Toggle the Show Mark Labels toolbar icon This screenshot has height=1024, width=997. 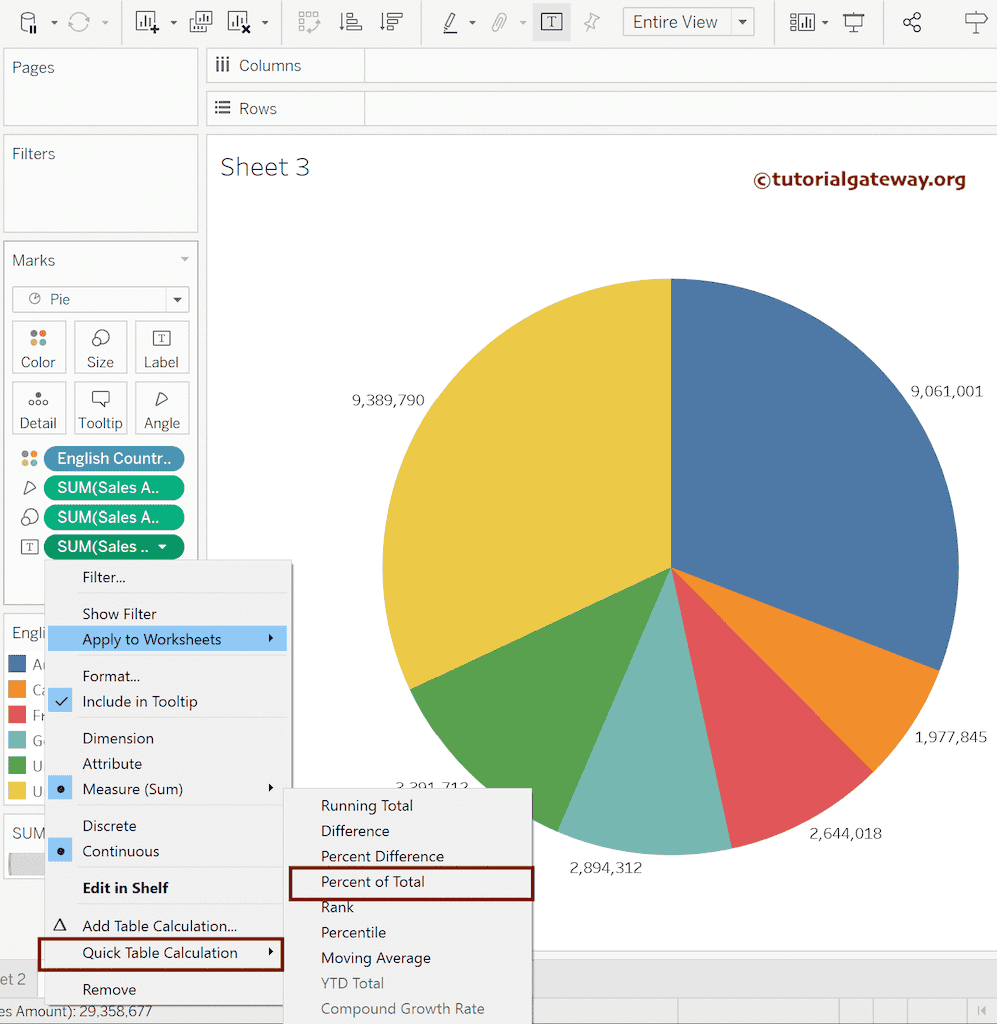coord(551,21)
